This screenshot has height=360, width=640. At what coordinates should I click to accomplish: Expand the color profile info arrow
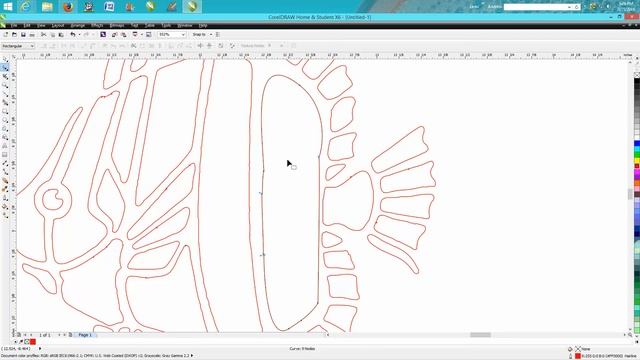[x=192, y=356]
